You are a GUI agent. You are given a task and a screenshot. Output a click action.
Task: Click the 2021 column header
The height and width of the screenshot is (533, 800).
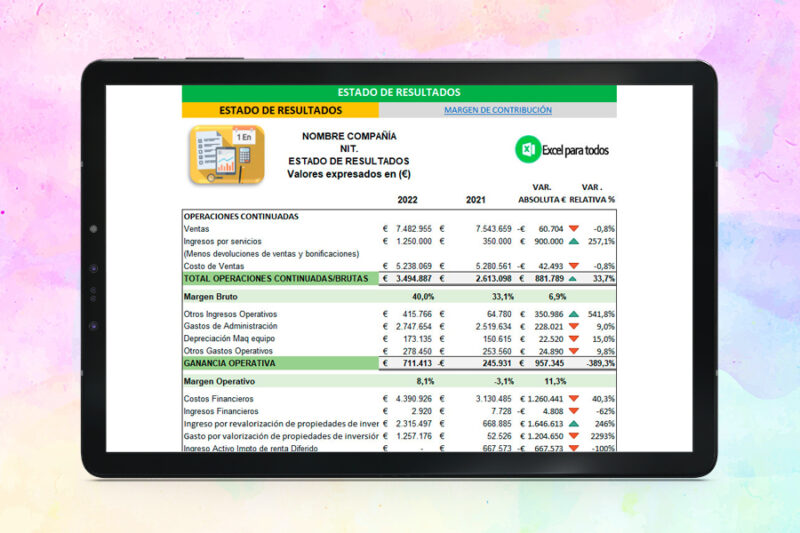coord(476,200)
